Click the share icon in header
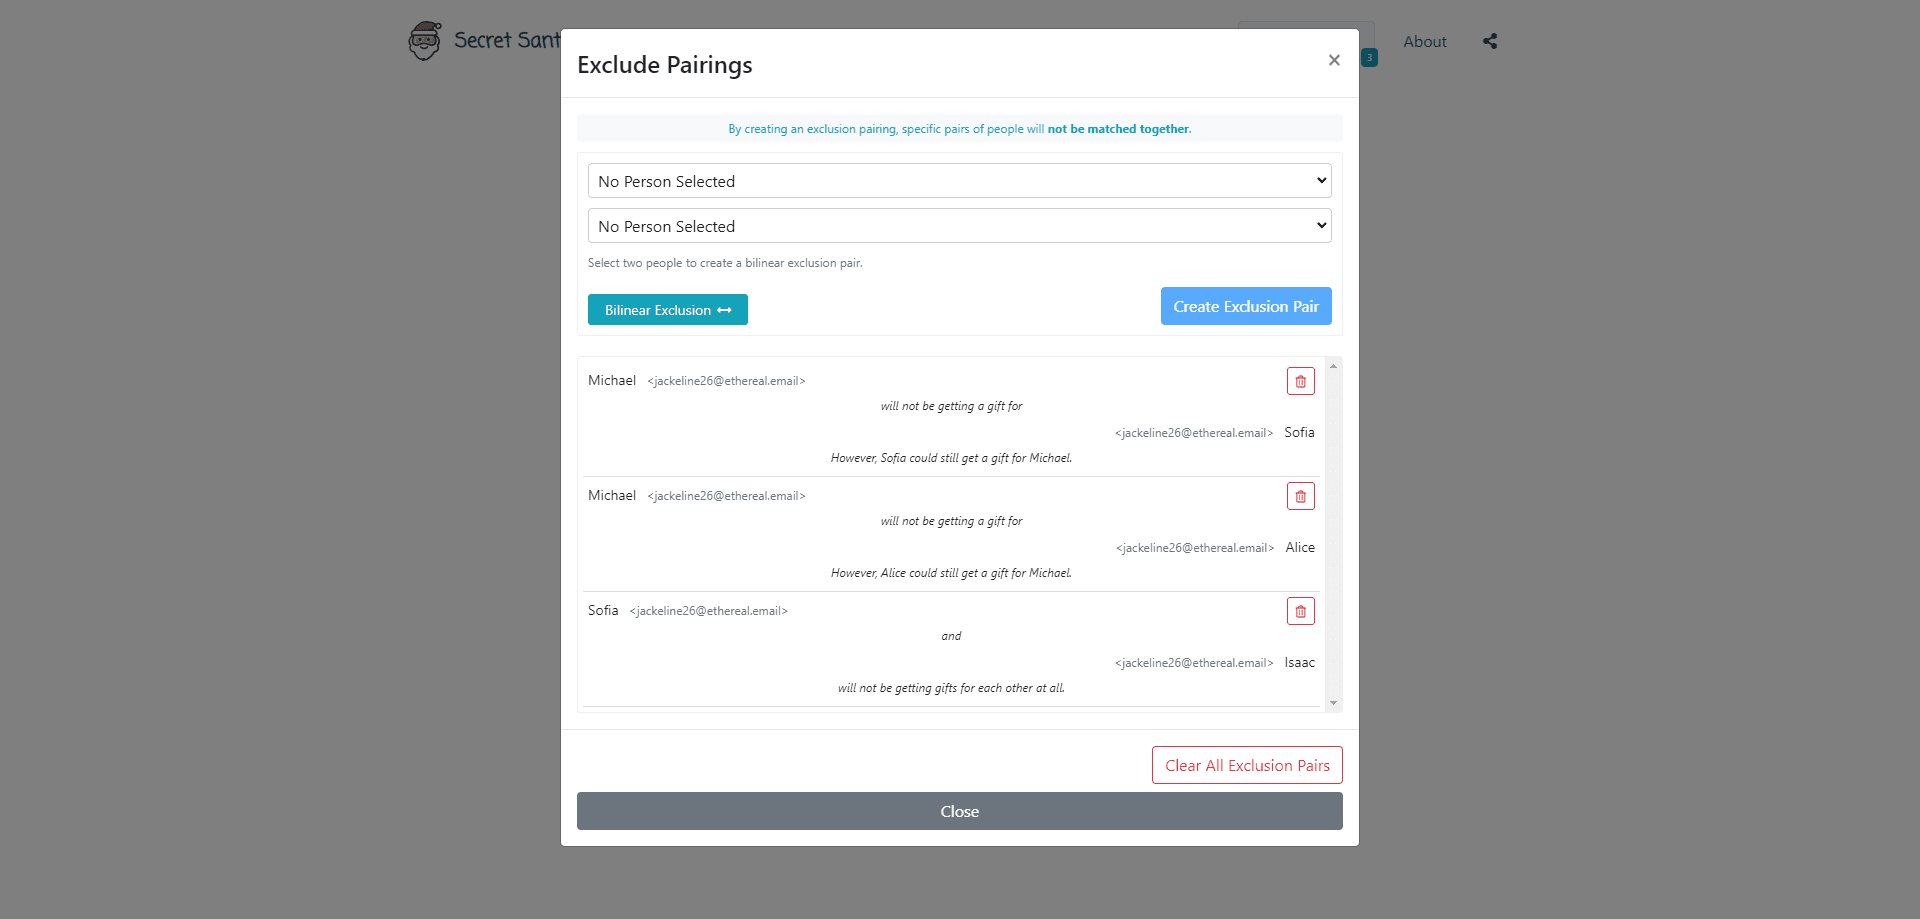 click(x=1490, y=41)
